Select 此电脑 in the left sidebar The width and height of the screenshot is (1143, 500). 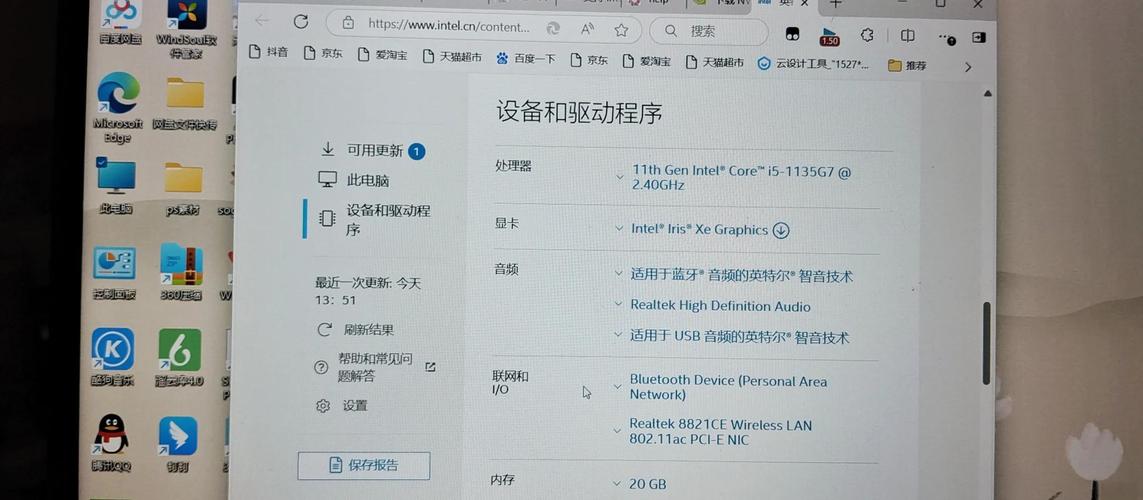pyautogui.click(x=366, y=180)
